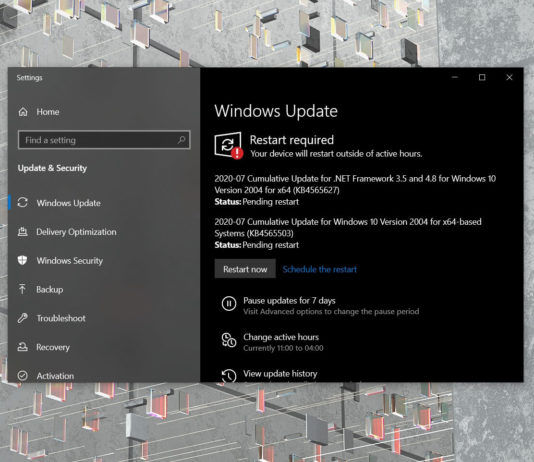The width and height of the screenshot is (534, 462).
Task: Click the Restart now button
Action: tap(245, 269)
